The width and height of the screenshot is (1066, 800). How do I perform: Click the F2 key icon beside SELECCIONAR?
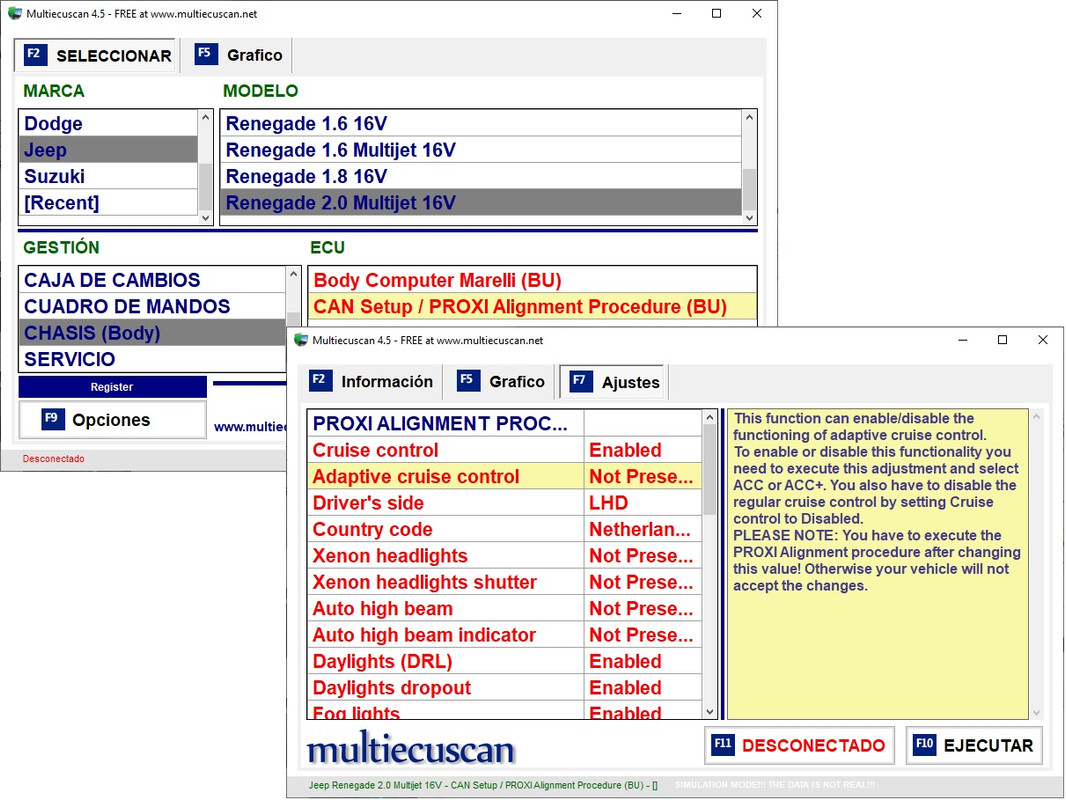[x=35, y=54]
